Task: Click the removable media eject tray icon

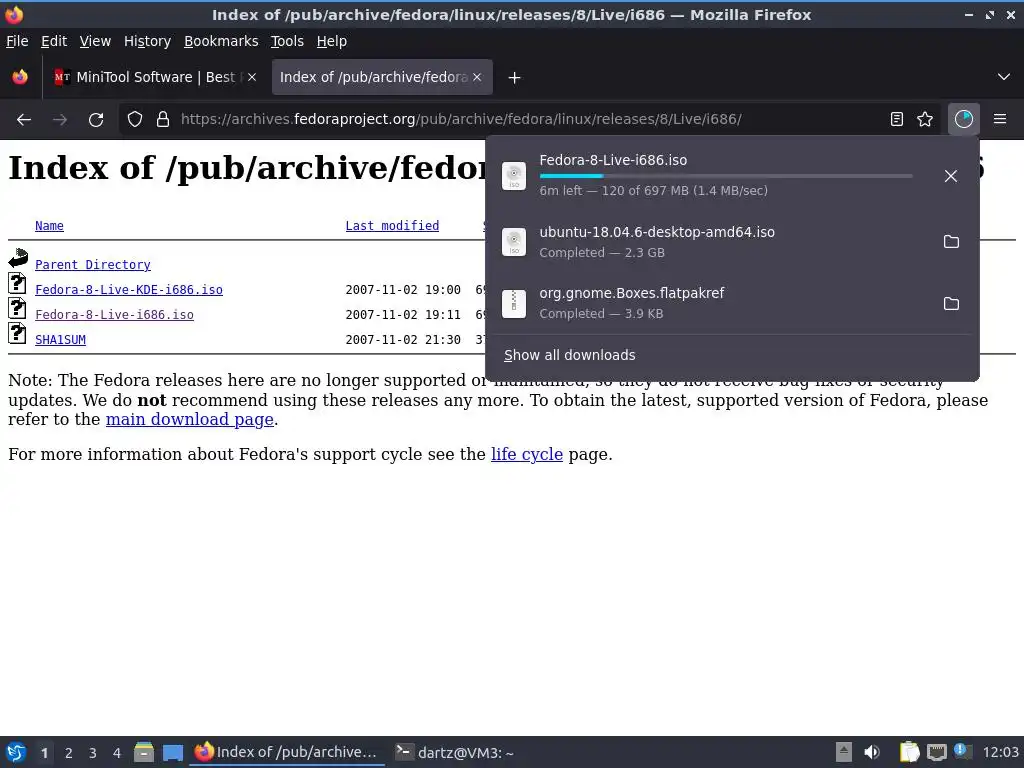Action: click(x=844, y=752)
